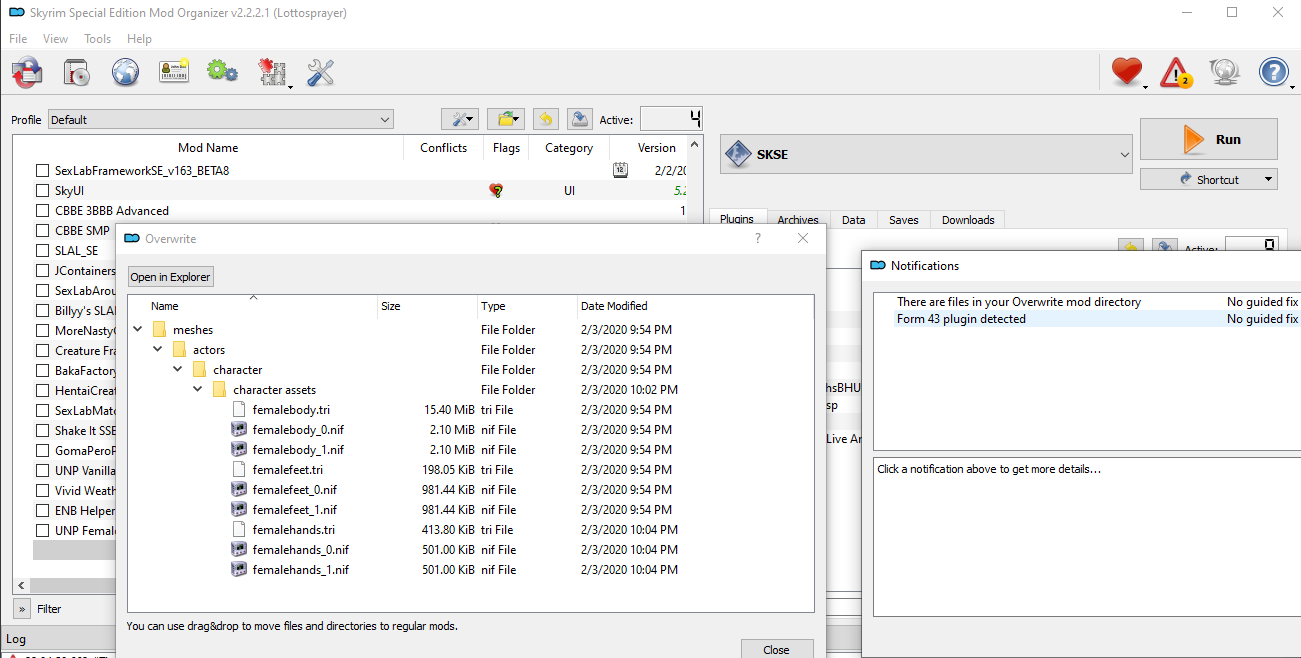Toggle the JContainers mod checkbox
This screenshot has width=1301, height=658.
pyautogui.click(x=42, y=271)
